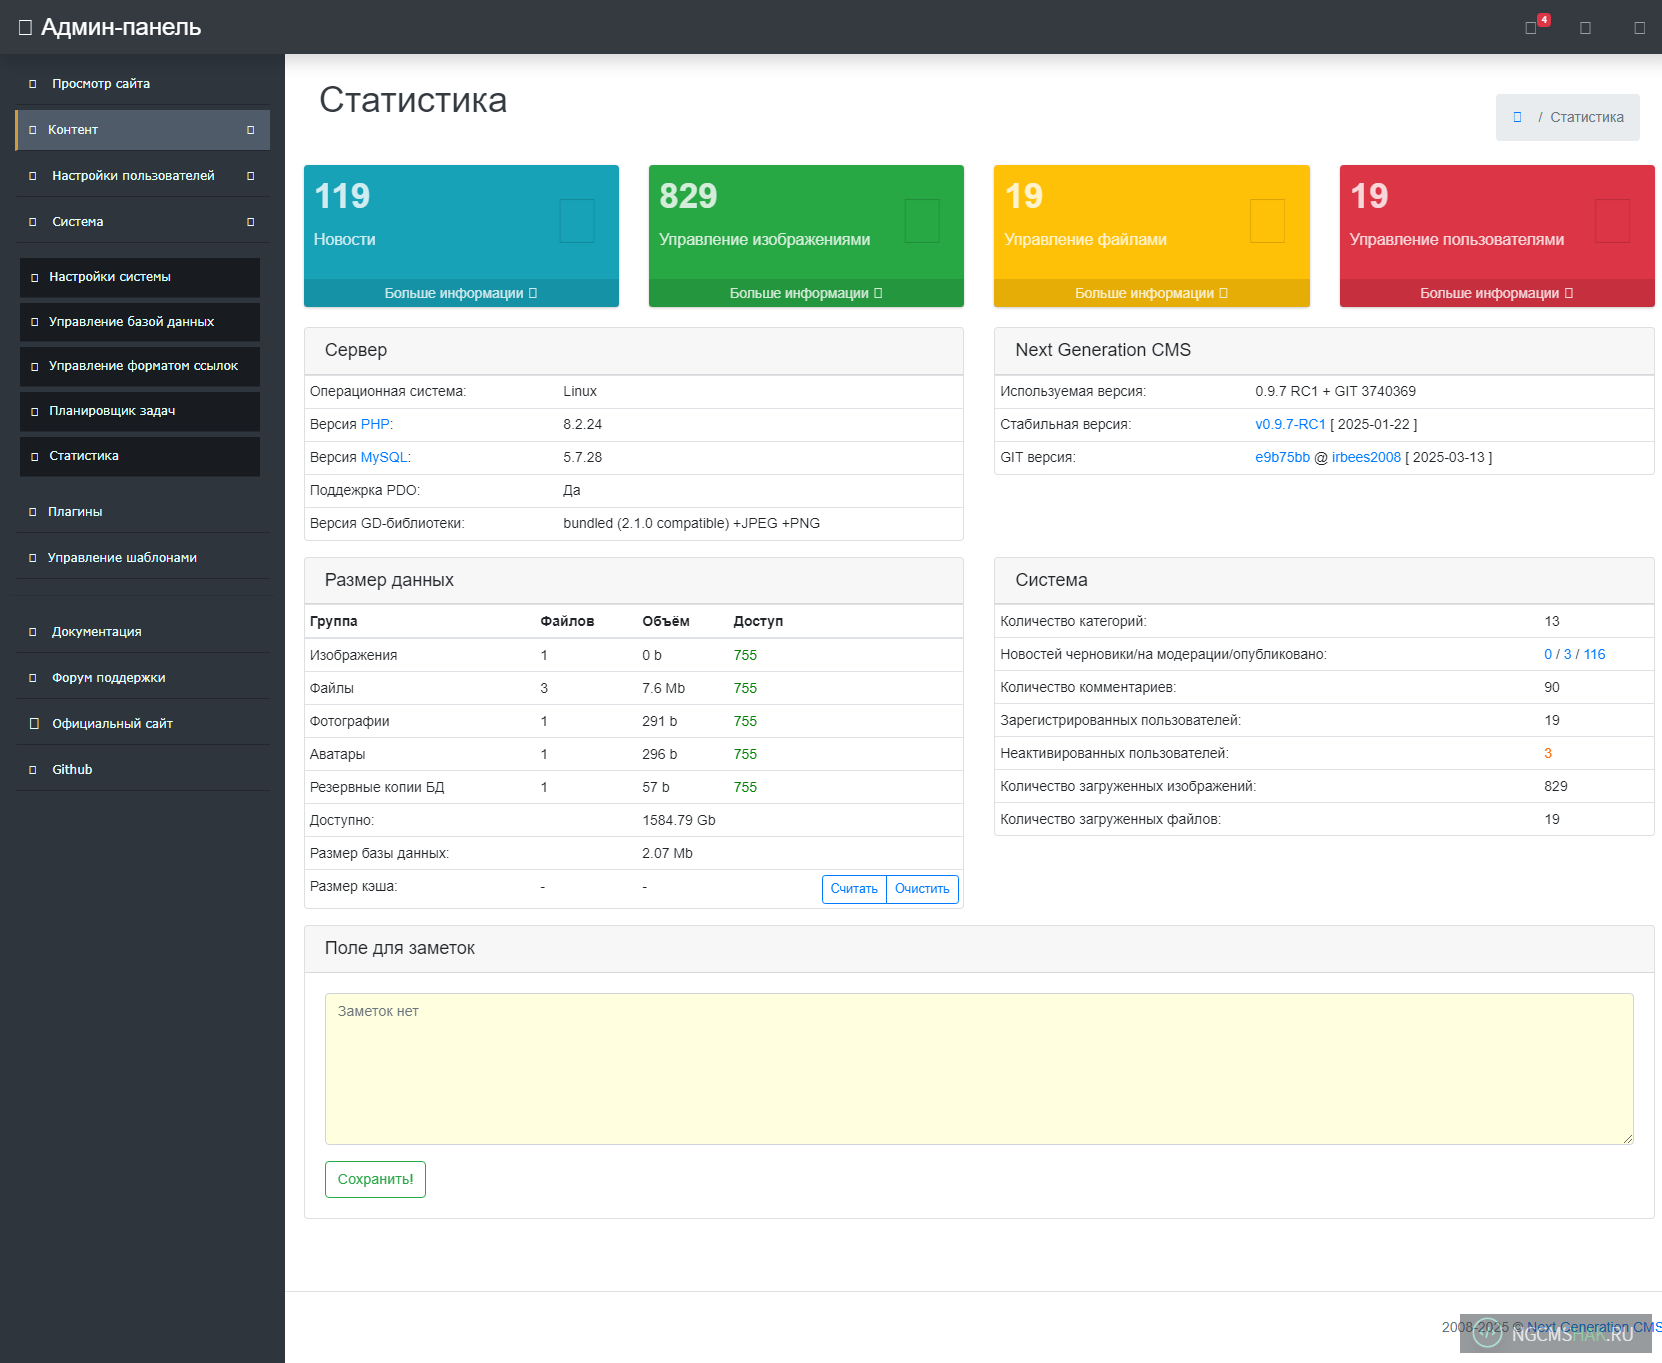Click the Документация sidebar icon
This screenshot has height=1363, width=1662.
click(x=32, y=632)
